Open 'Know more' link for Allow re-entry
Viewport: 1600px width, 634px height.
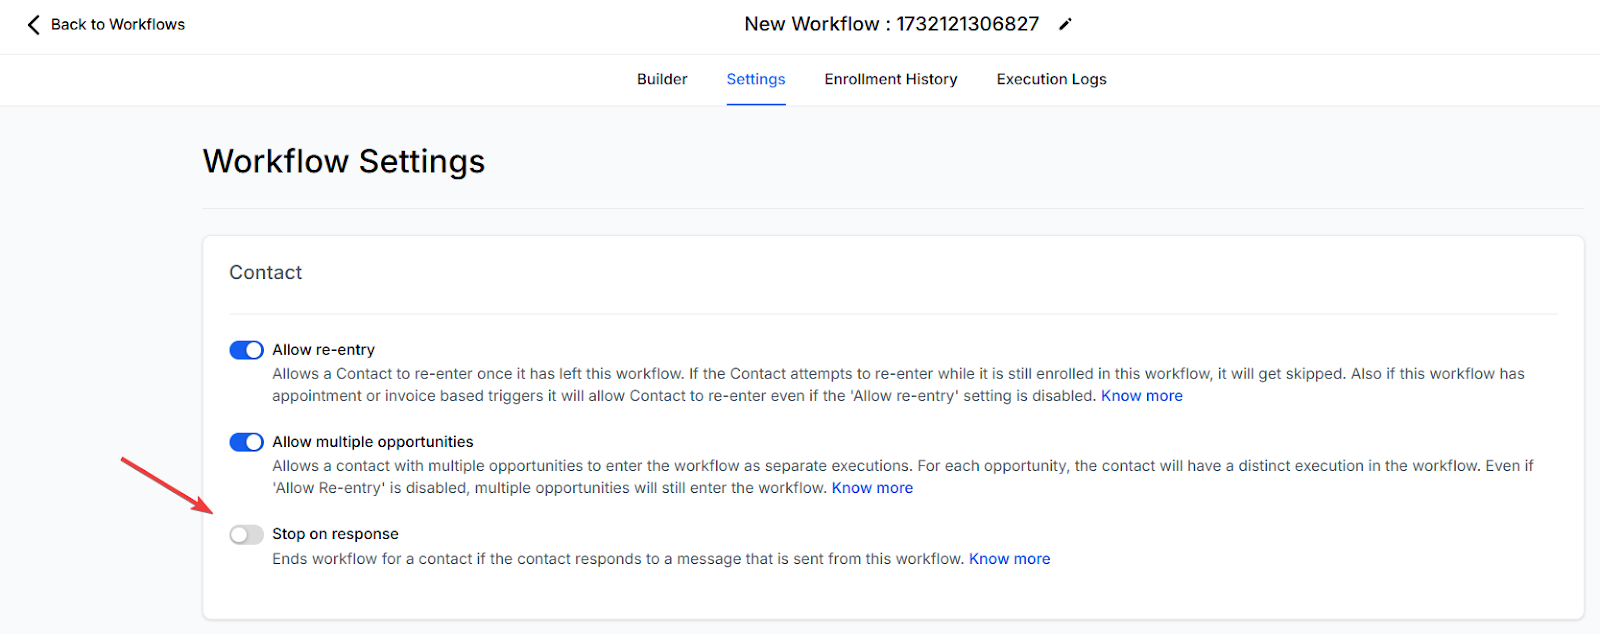pos(1141,396)
